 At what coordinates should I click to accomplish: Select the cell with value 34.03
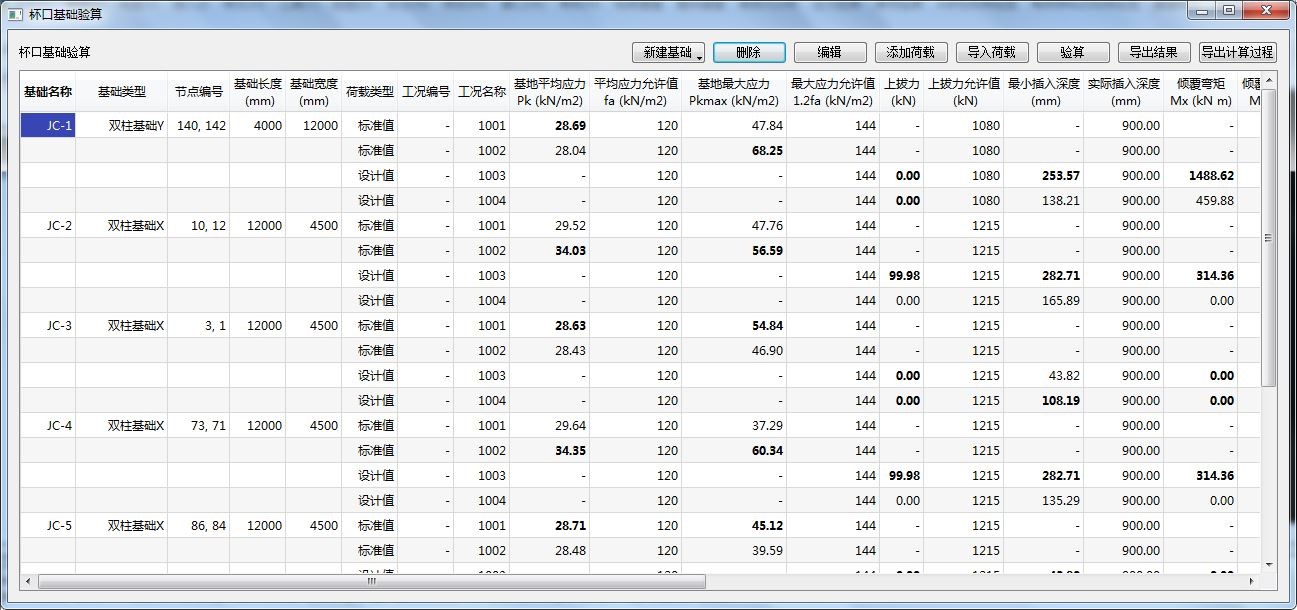549,251
